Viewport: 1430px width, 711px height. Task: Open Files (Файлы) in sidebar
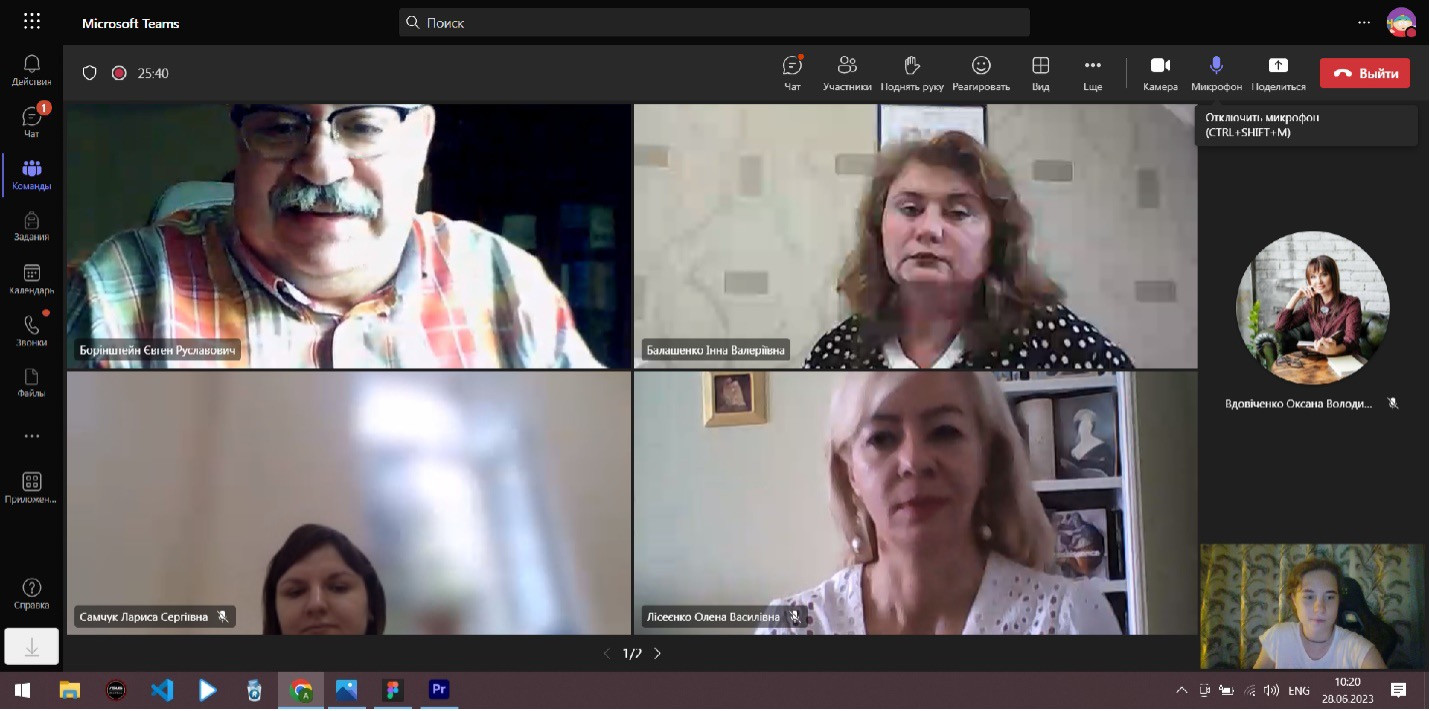pyautogui.click(x=31, y=383)
